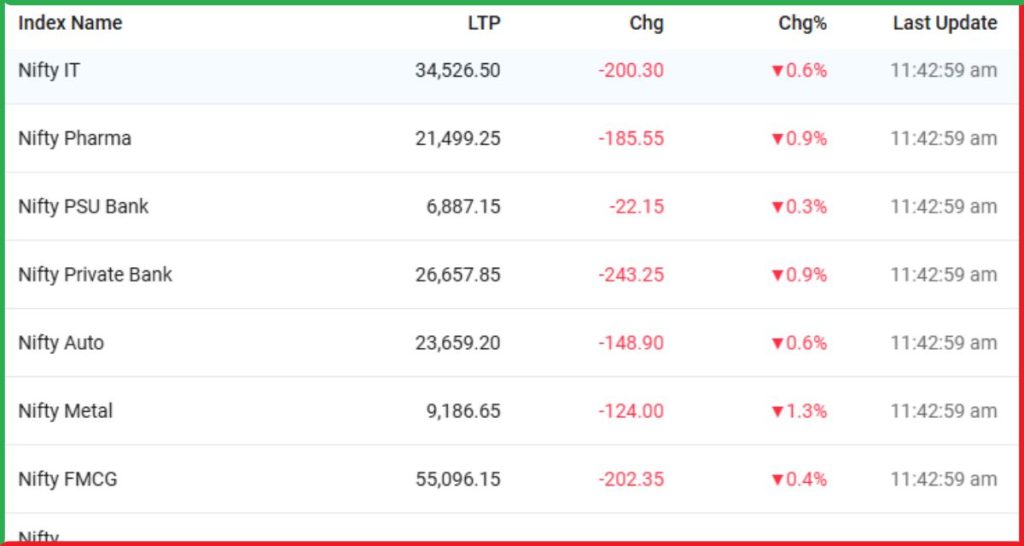The width and height of the screenshot is (1024, 546).
Task: Click the down triangle in Nifty FMCG row
Action: tap(777, 480)
